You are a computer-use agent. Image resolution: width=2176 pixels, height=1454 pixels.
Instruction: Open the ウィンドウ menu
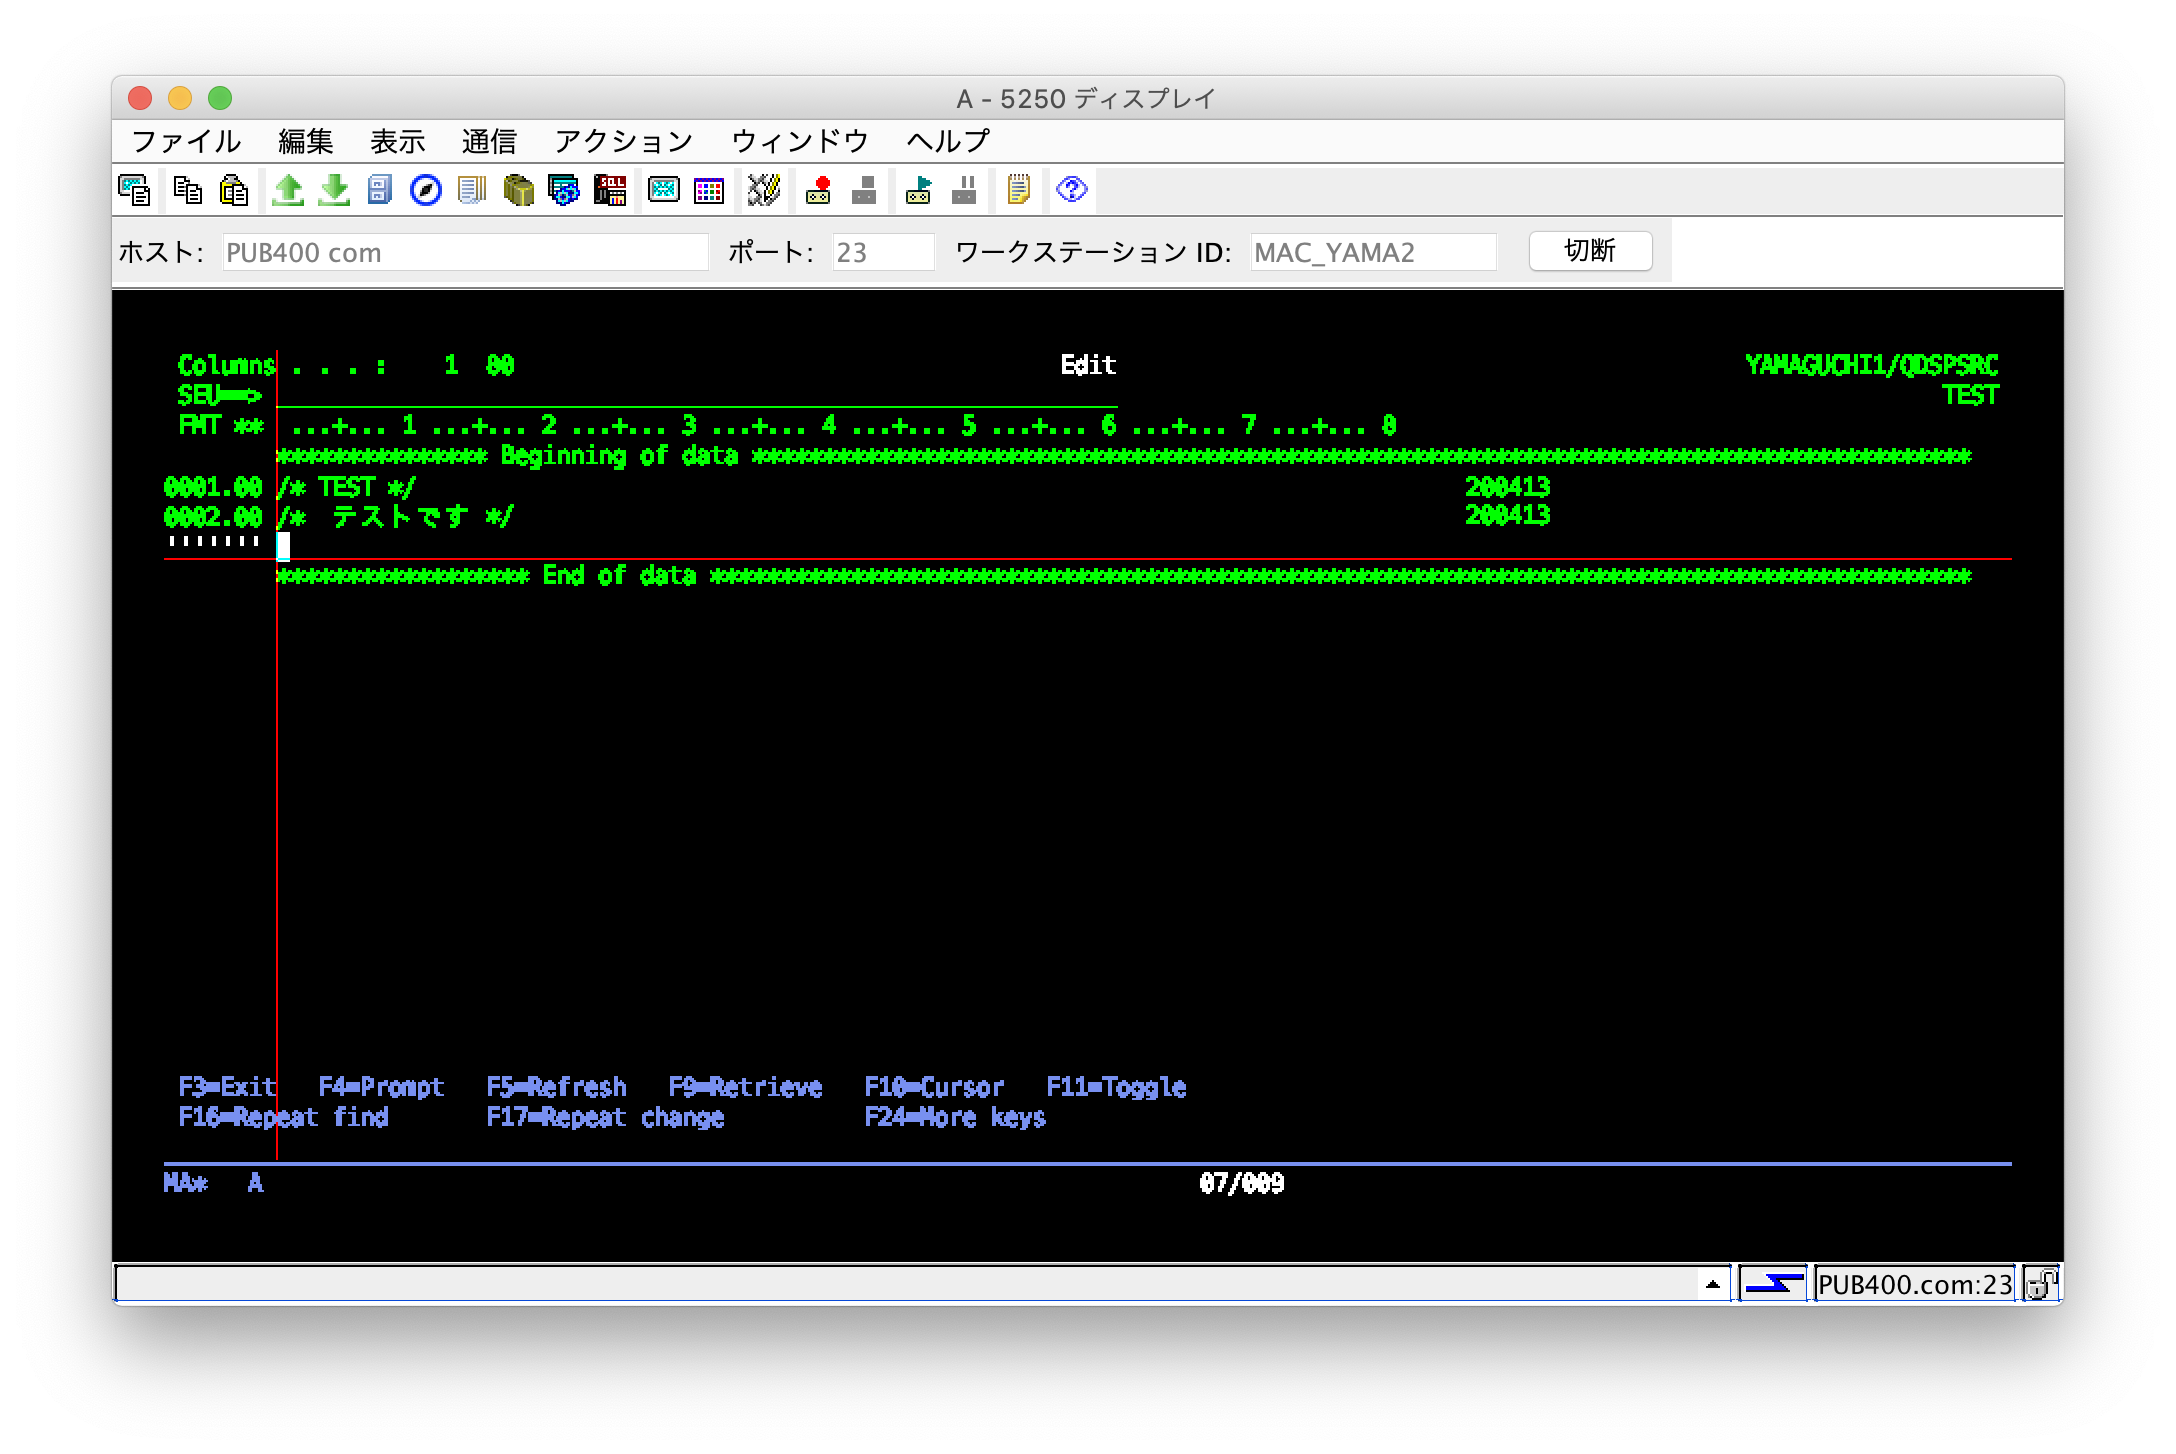pyautogui.click(x=799, y=141)
